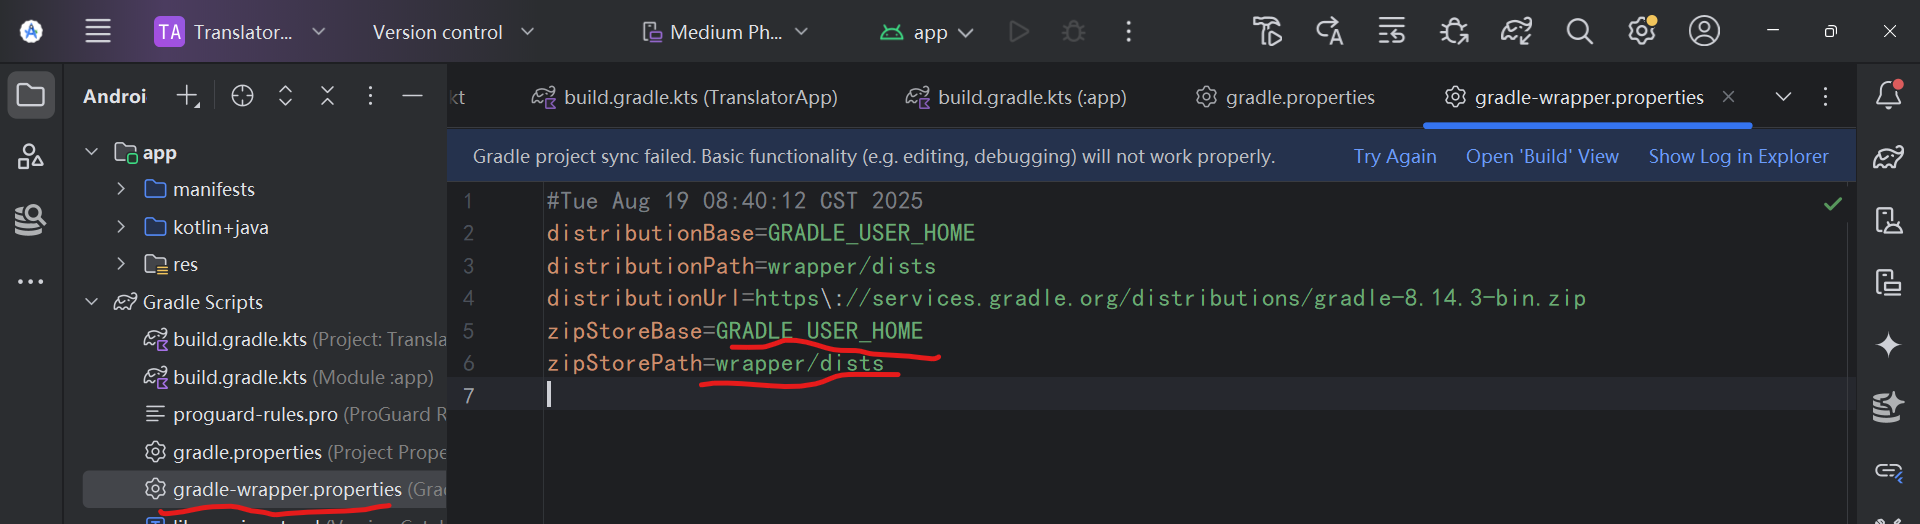
Task: Select gradle-wrapper.properties in project tree
Action: click(x=264, y=489)
